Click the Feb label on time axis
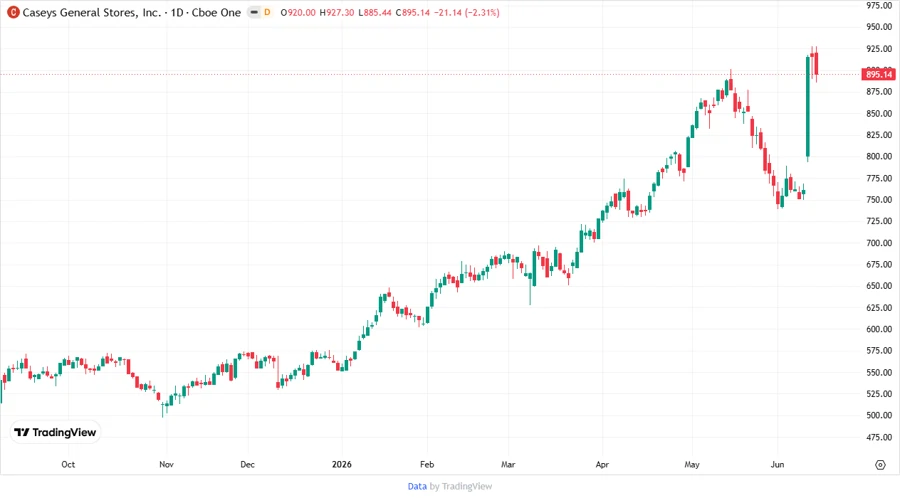This screenshot has width=900, height=498. pyautogui.click(x=427, y=464)
